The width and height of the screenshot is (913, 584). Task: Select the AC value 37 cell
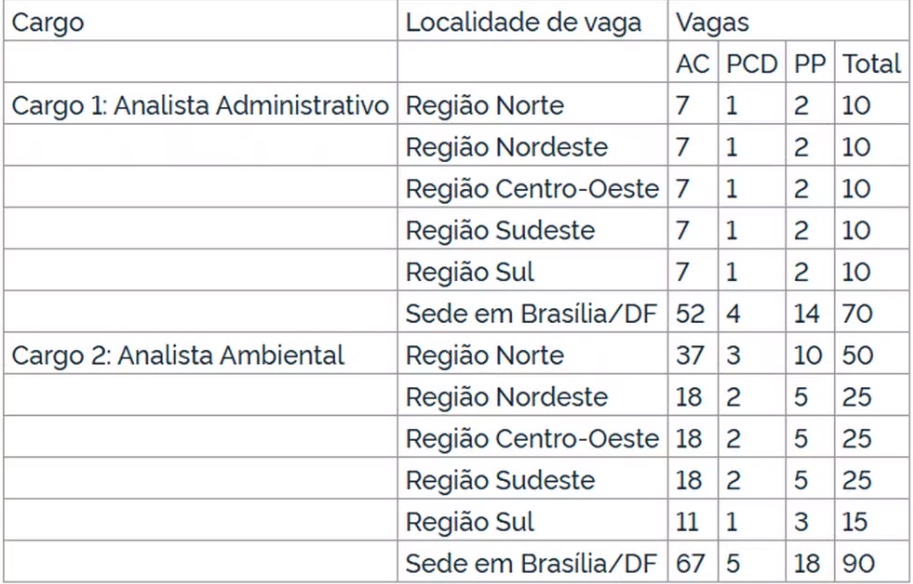click(x=689, y=355)
